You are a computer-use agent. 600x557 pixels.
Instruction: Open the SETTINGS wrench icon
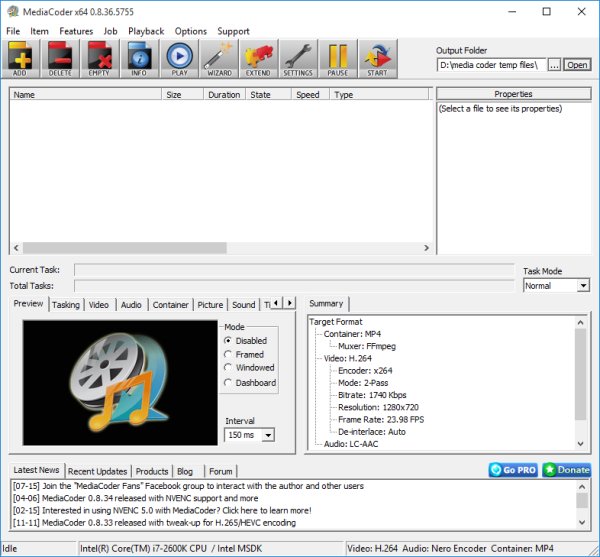pyautogui.click(x=298, y=59)
